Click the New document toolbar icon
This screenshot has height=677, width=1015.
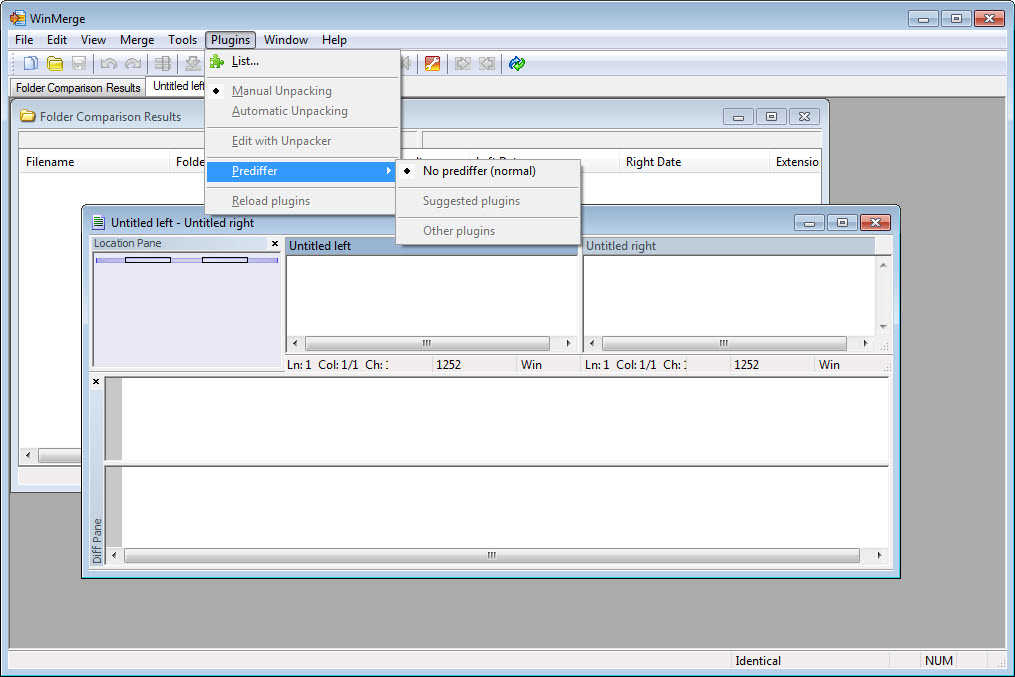click(x=30, y=63)
